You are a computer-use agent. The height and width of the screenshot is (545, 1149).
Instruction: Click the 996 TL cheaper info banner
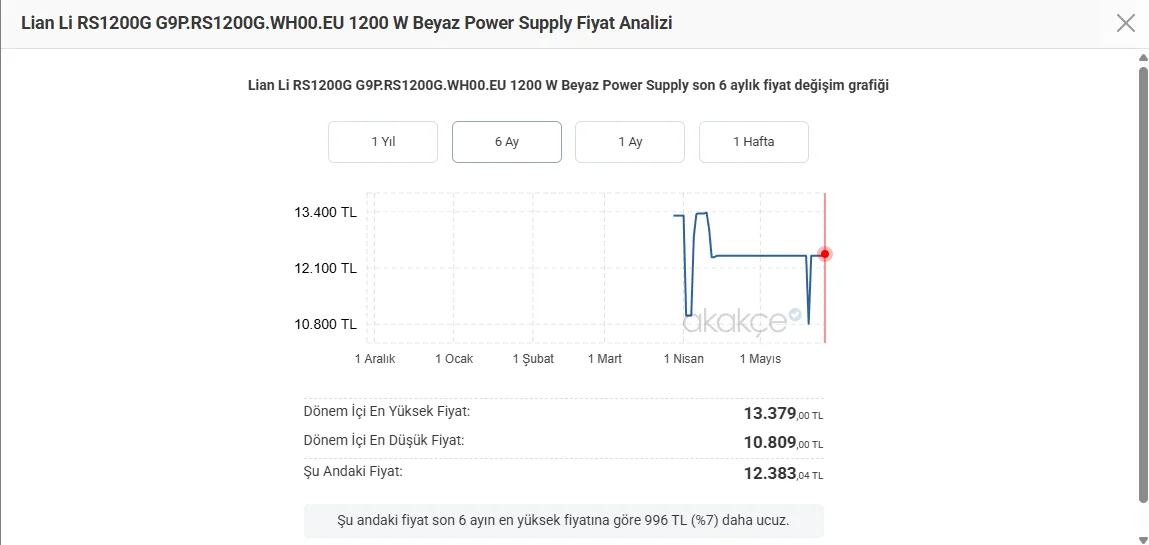[x=564, y=521]
